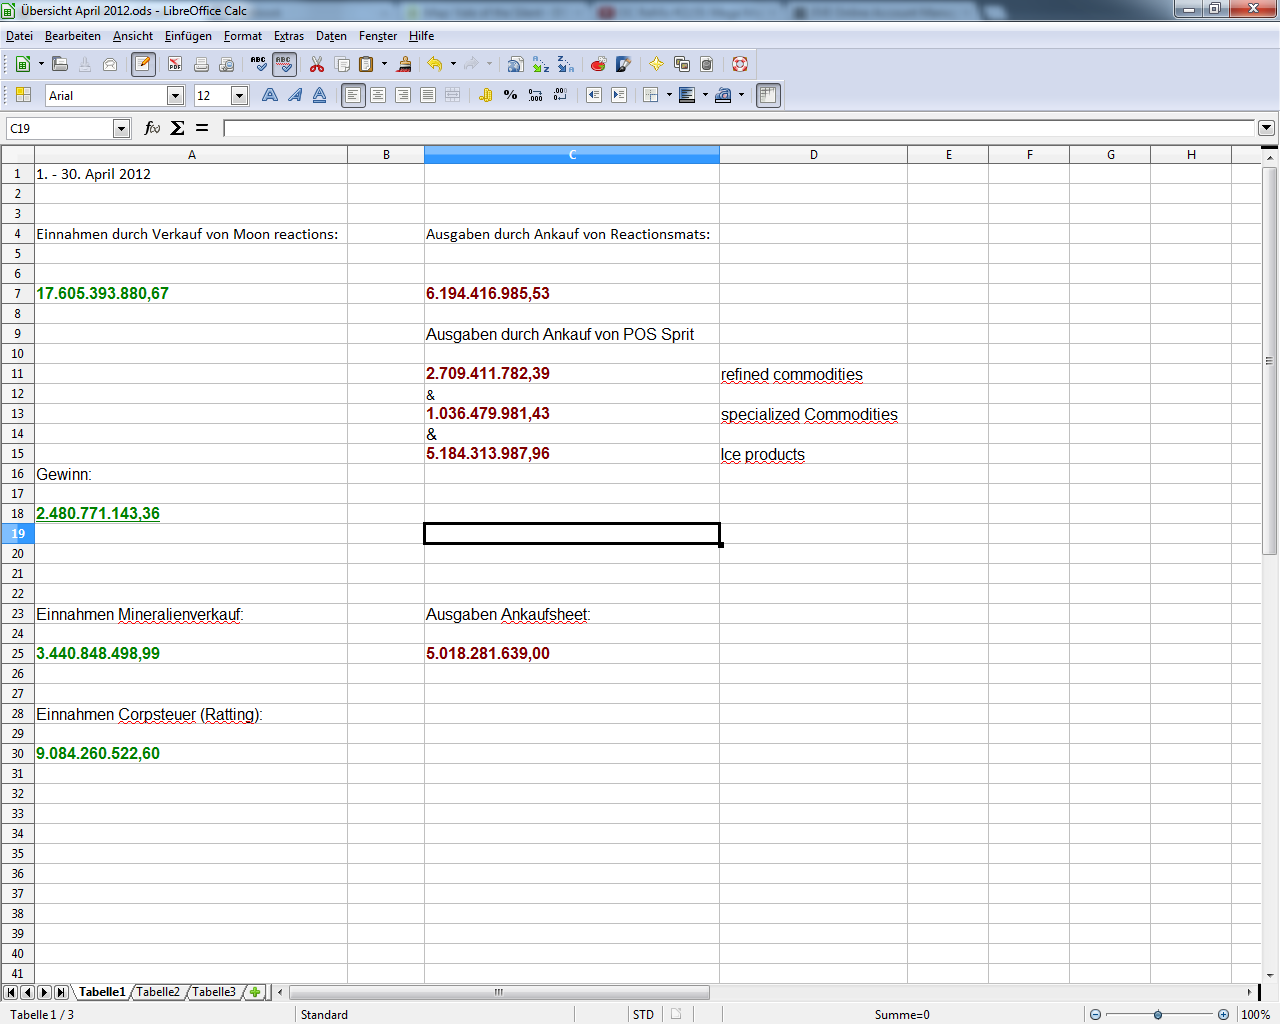Click the Paste clipboard icon
The height and width of the screenshot is (1024, 1280).
click(367, 64)
